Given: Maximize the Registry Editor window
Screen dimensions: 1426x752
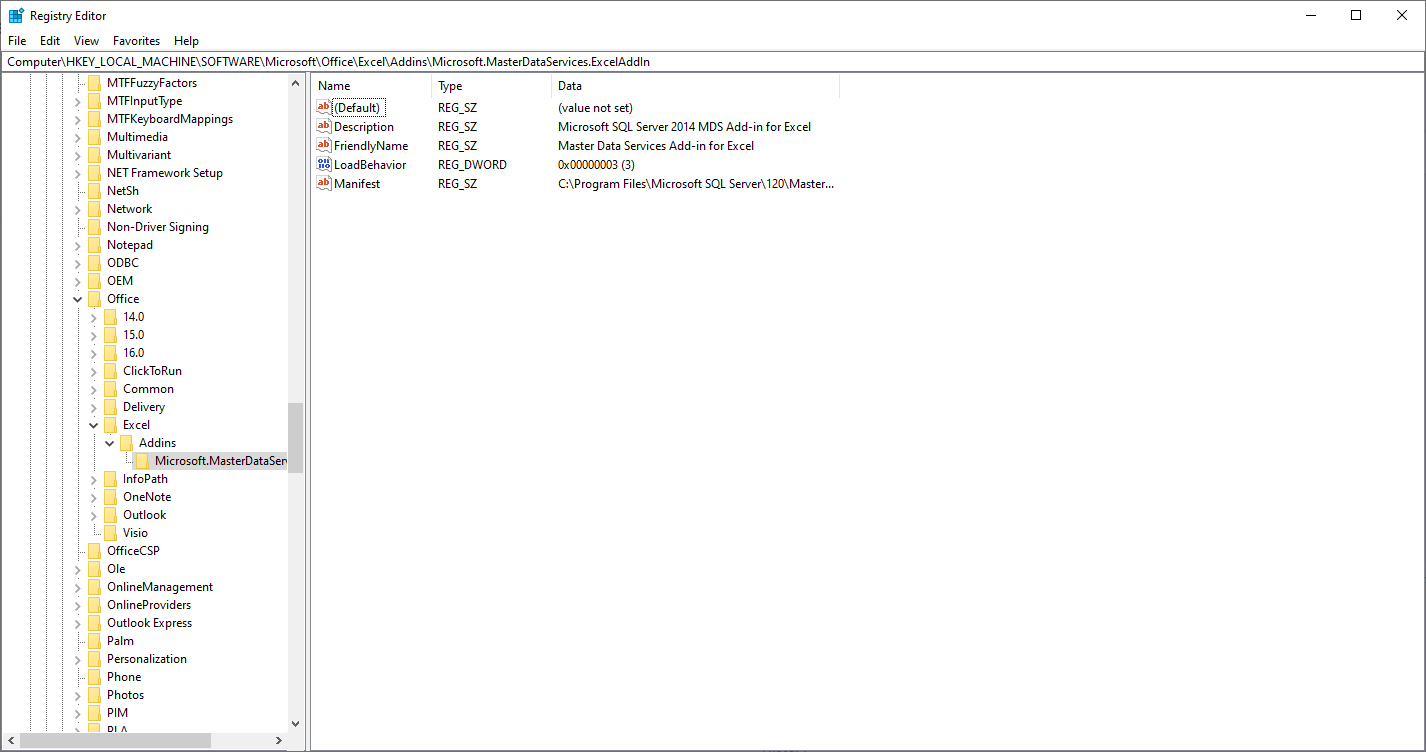Looking at the screenshot, I should pos(1356,15).
